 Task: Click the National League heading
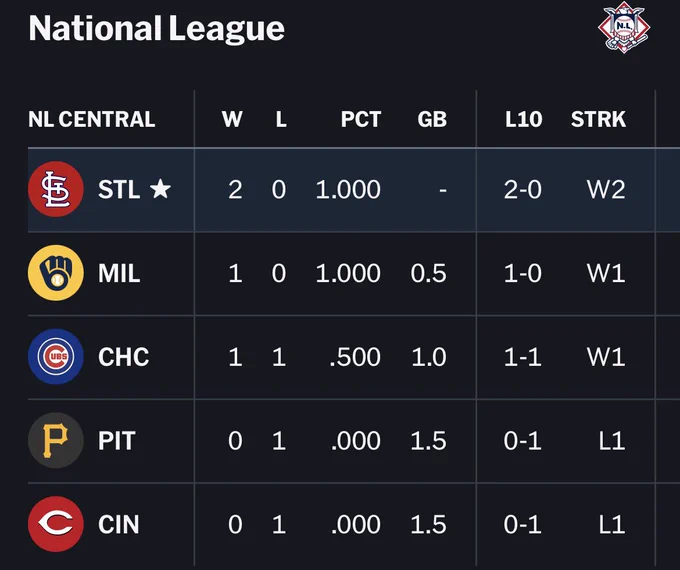coord(157,29)
